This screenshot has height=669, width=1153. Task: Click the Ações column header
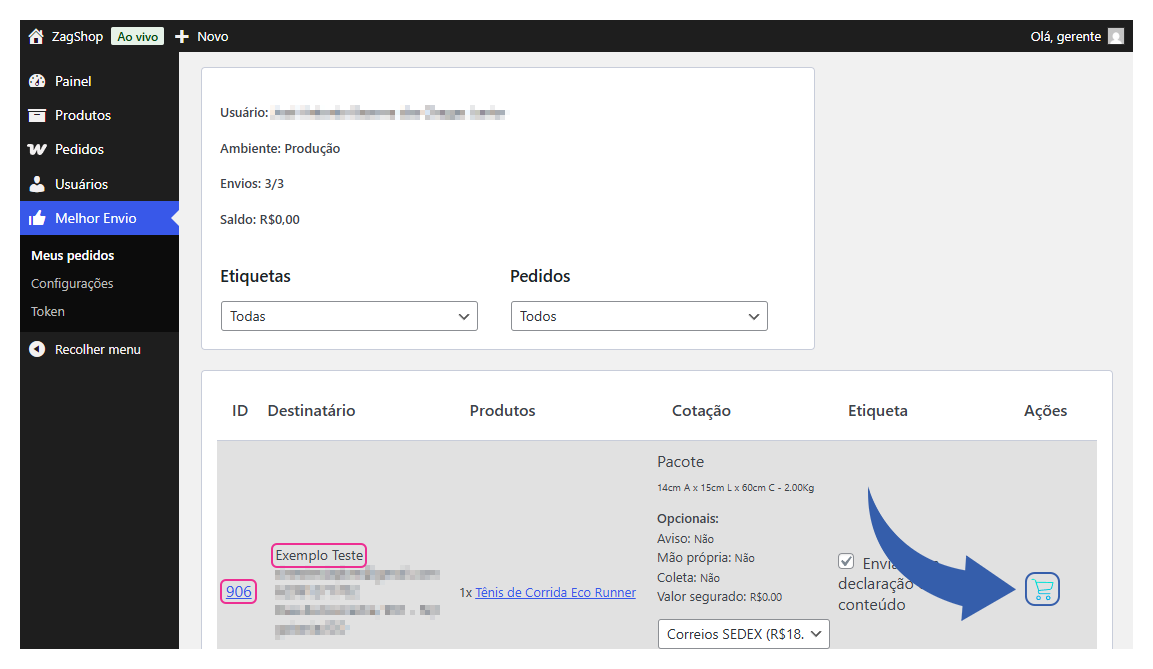point(1046,410)
